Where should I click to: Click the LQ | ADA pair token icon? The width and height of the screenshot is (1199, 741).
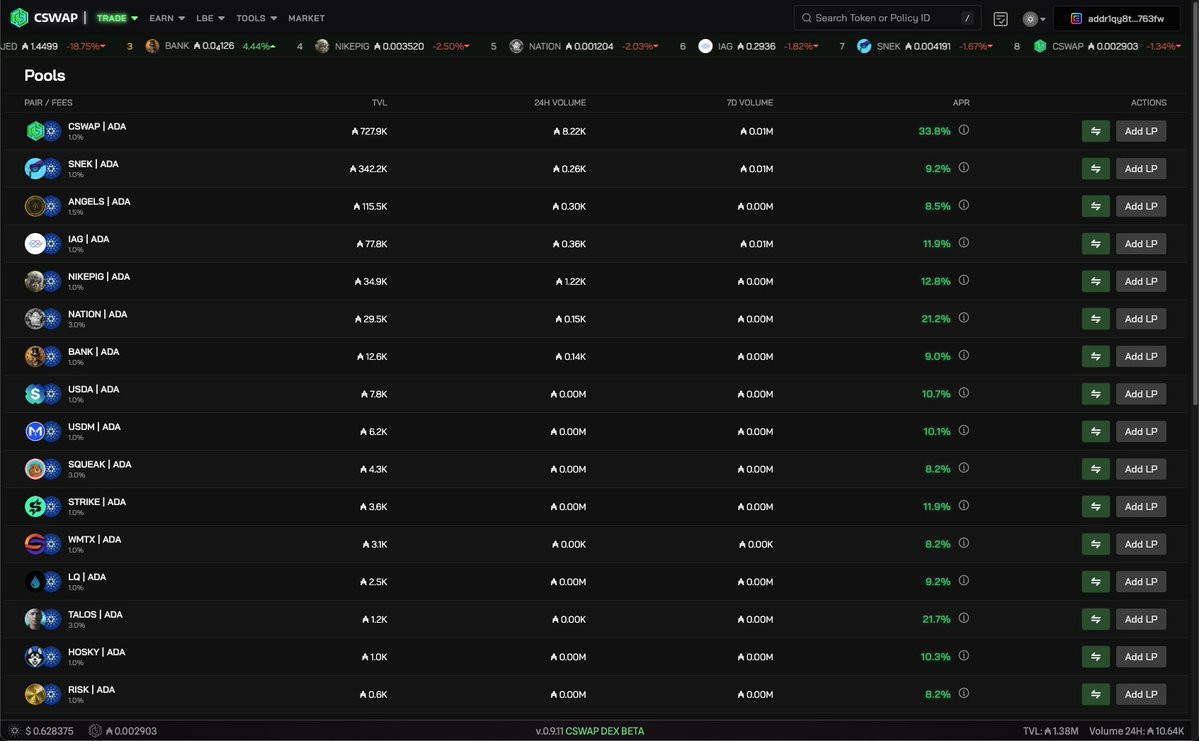pyautogui.click(x=42, y=581)
